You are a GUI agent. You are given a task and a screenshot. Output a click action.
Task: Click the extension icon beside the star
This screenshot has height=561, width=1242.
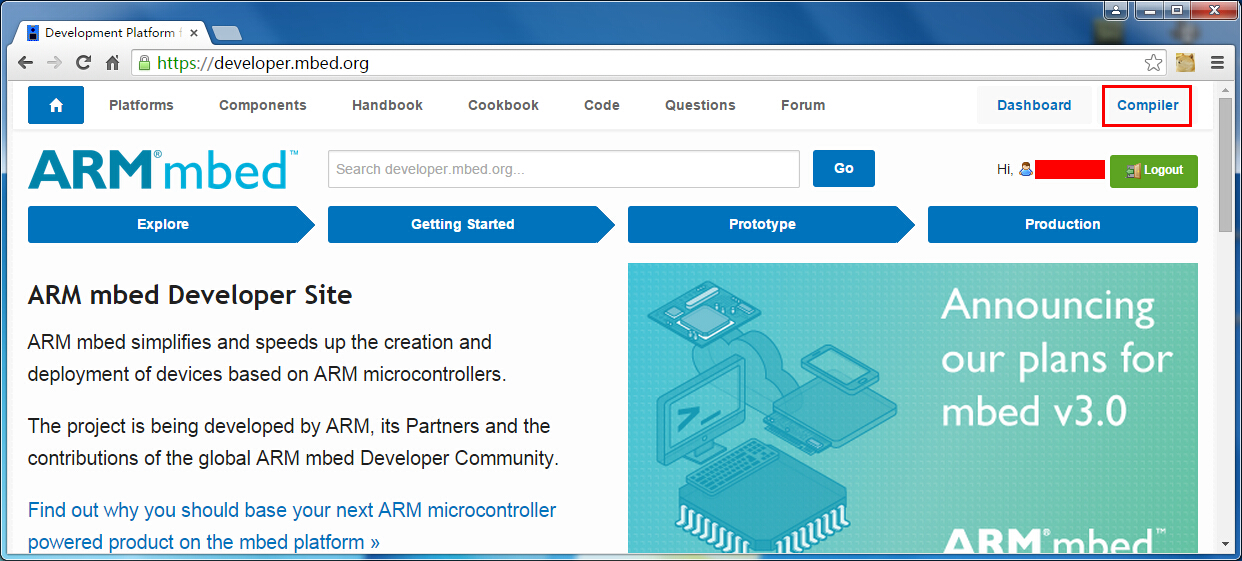click(x=1185, y=63)
